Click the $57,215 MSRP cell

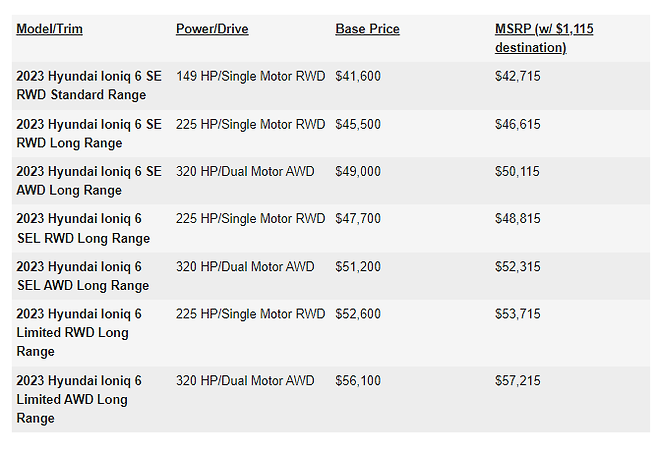coord(517,381)
